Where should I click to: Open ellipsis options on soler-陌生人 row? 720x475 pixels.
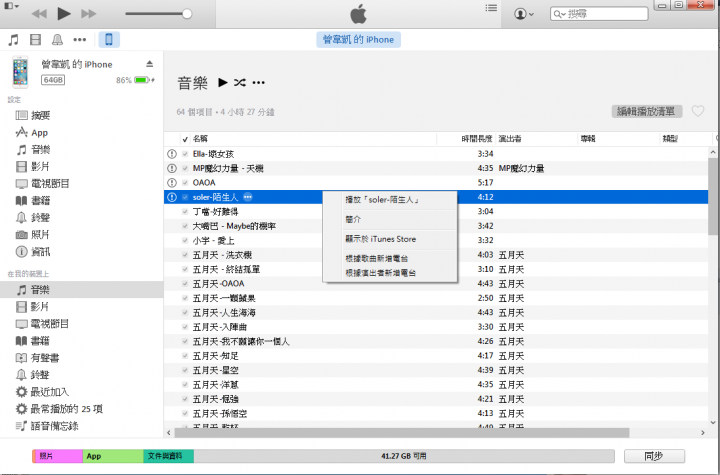(248, 197)
